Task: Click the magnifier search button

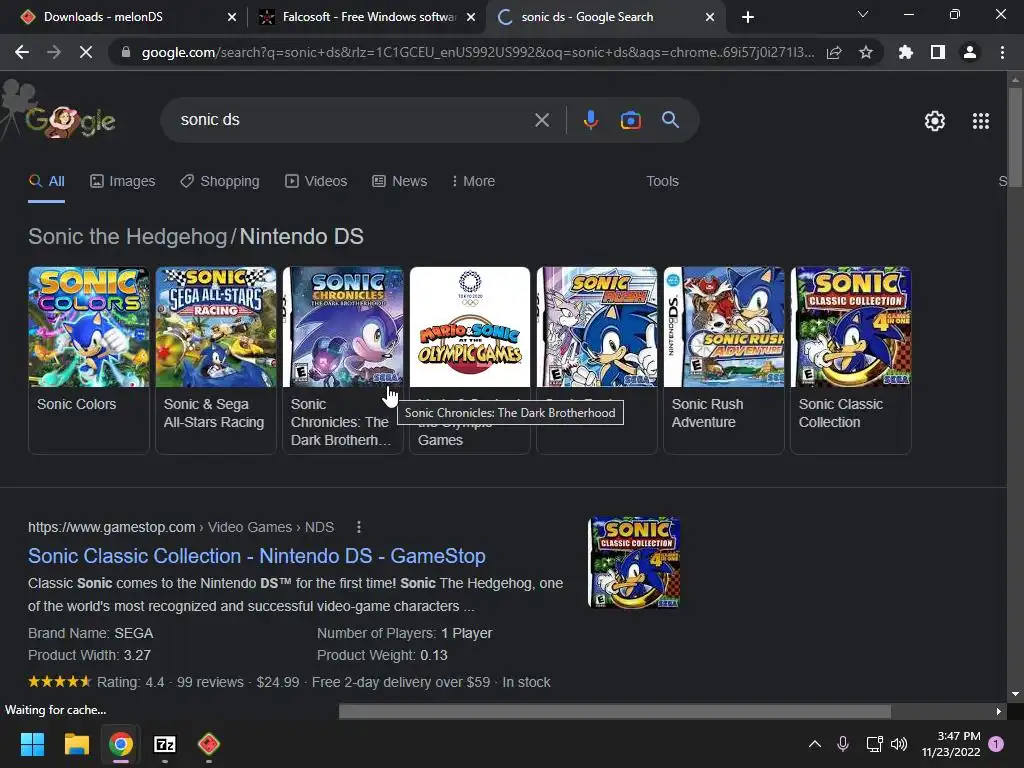Action: coord(671,120)
